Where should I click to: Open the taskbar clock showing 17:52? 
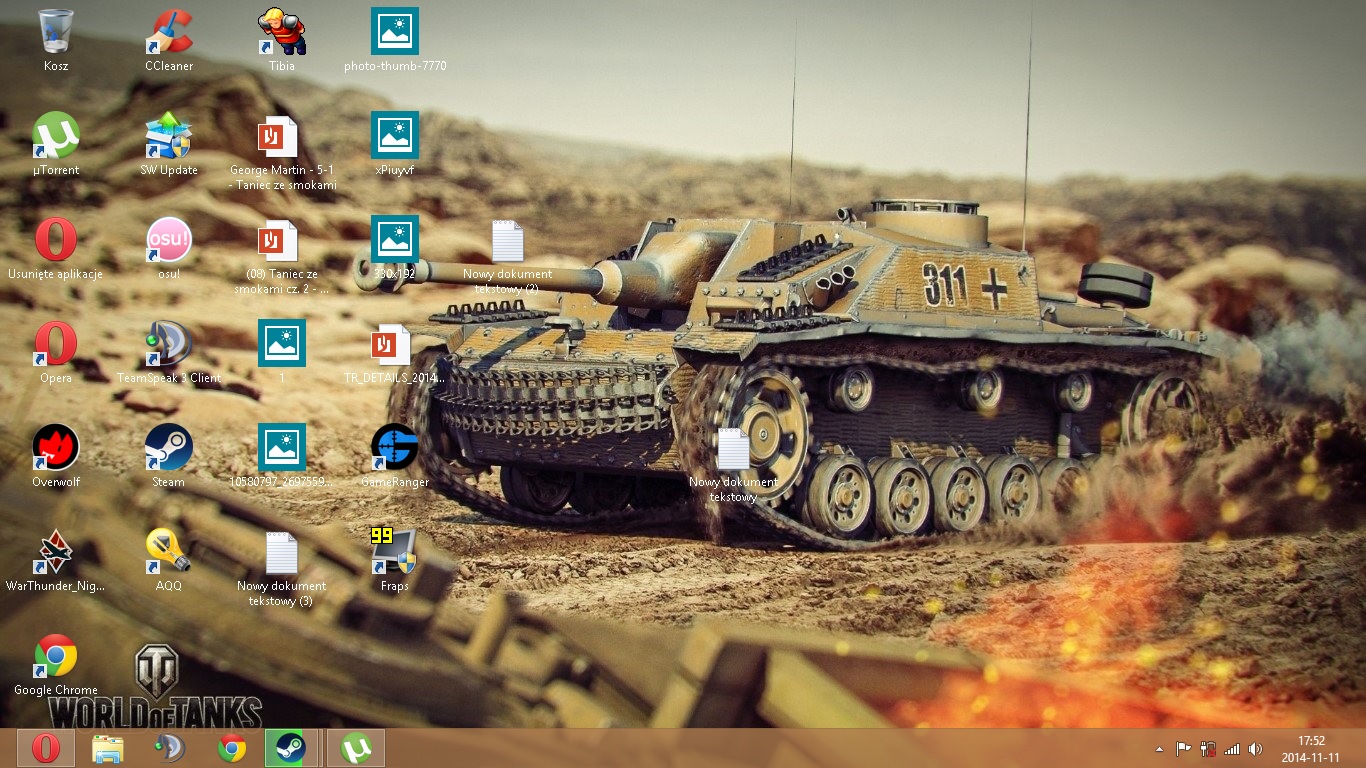pyautogui.click(x=1310, y=749)
